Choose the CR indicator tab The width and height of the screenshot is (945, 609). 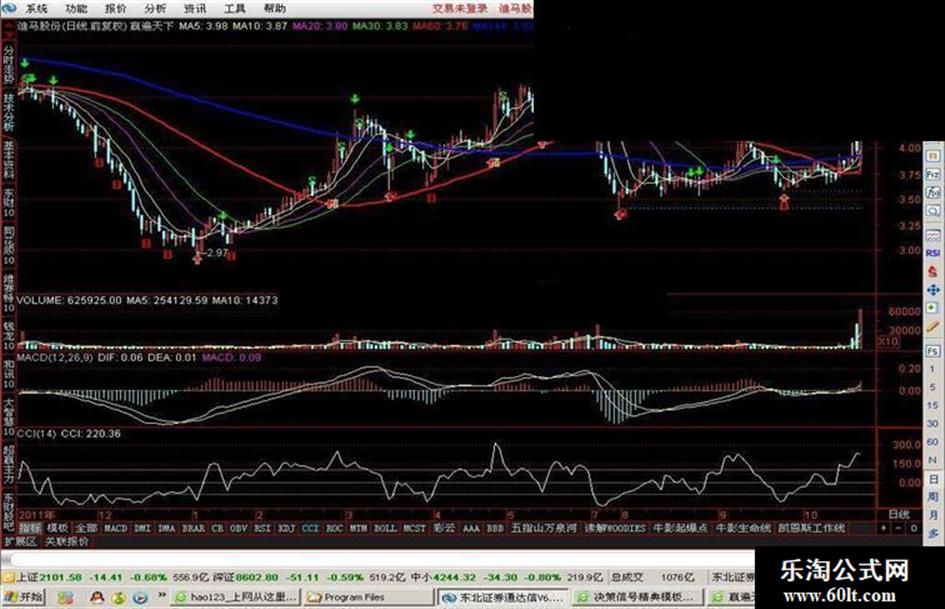pyautogui.click(x=218, y=528)
